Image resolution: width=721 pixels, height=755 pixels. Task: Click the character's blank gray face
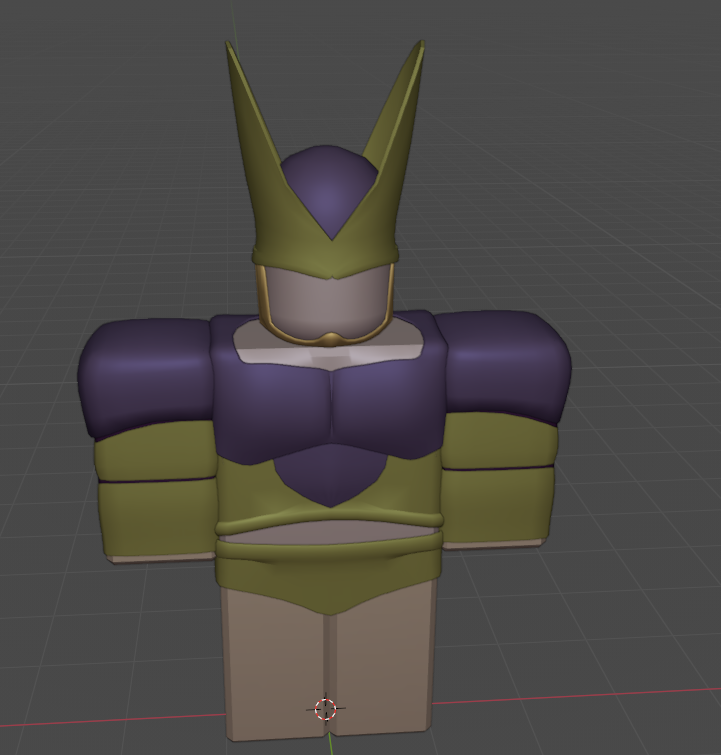328,301
